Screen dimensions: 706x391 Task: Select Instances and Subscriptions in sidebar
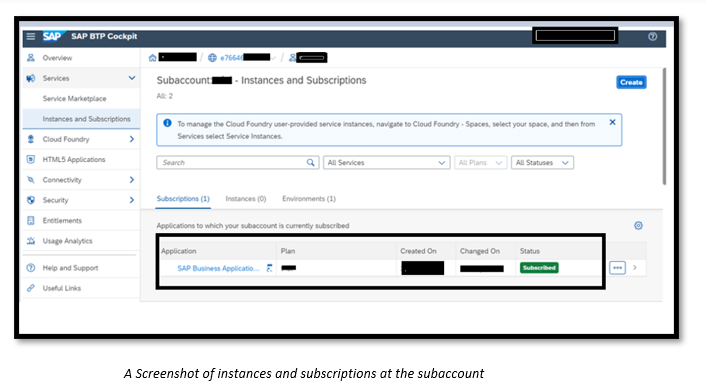click(x=86, y=119)
